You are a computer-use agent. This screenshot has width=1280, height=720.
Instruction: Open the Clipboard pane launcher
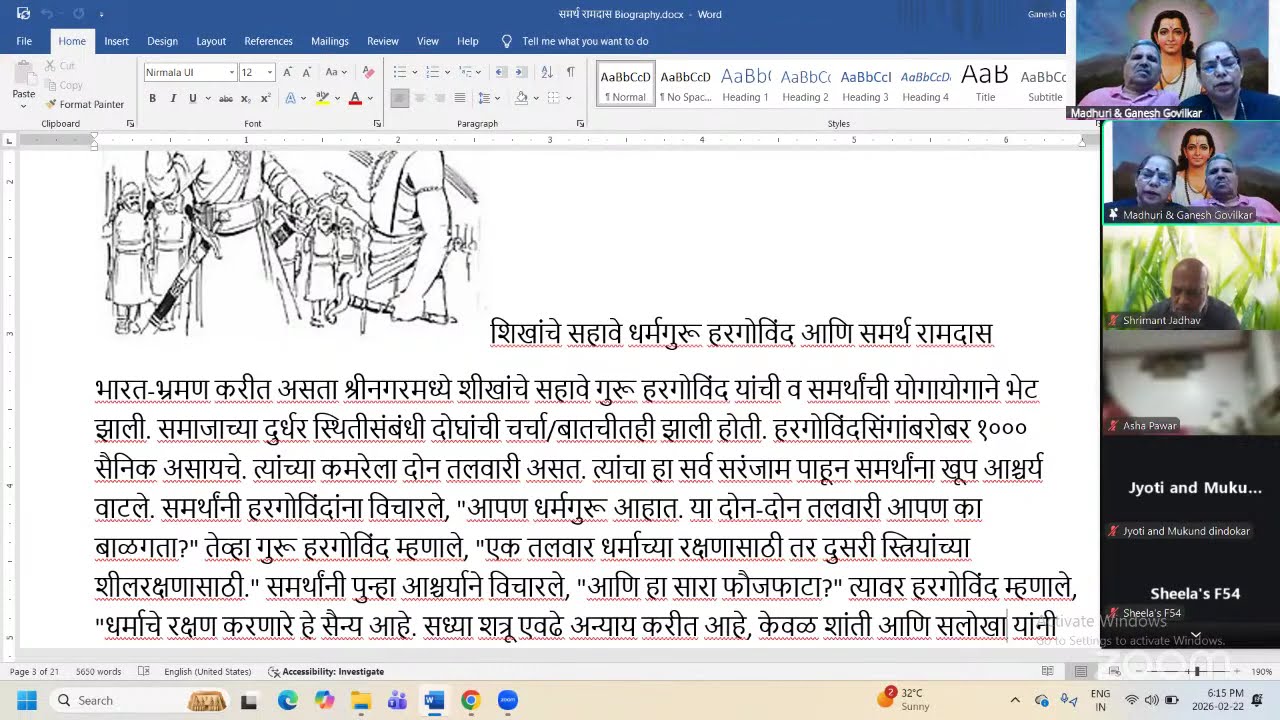tap(130, 123)
